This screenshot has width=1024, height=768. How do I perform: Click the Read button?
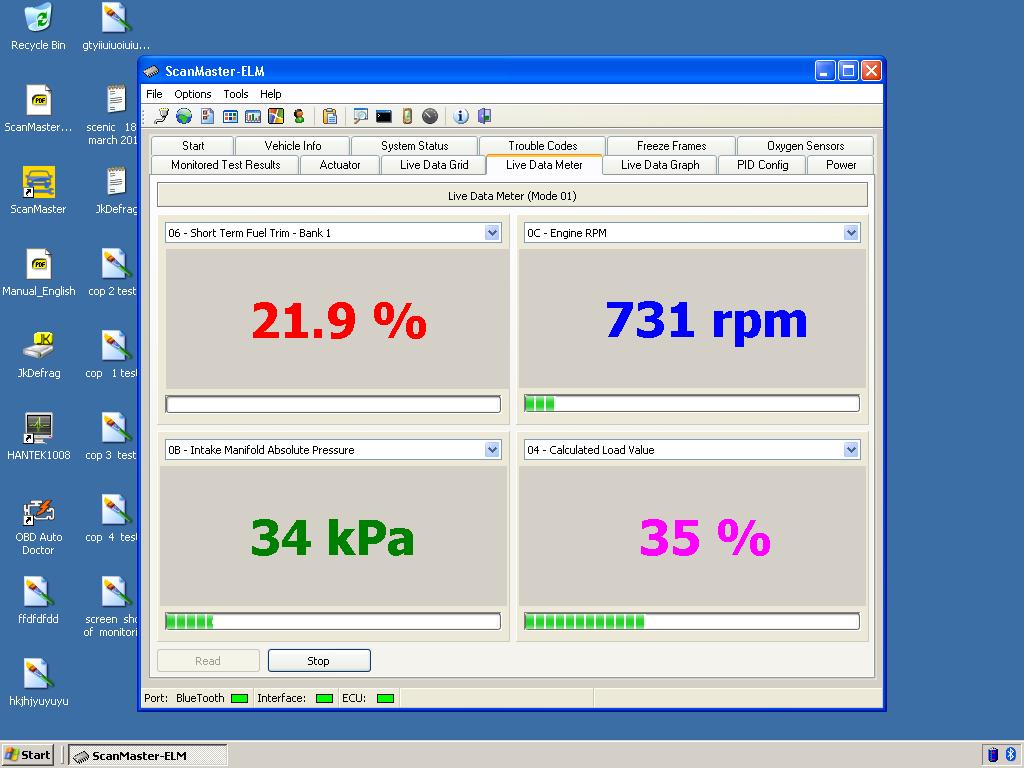[208, 660]
